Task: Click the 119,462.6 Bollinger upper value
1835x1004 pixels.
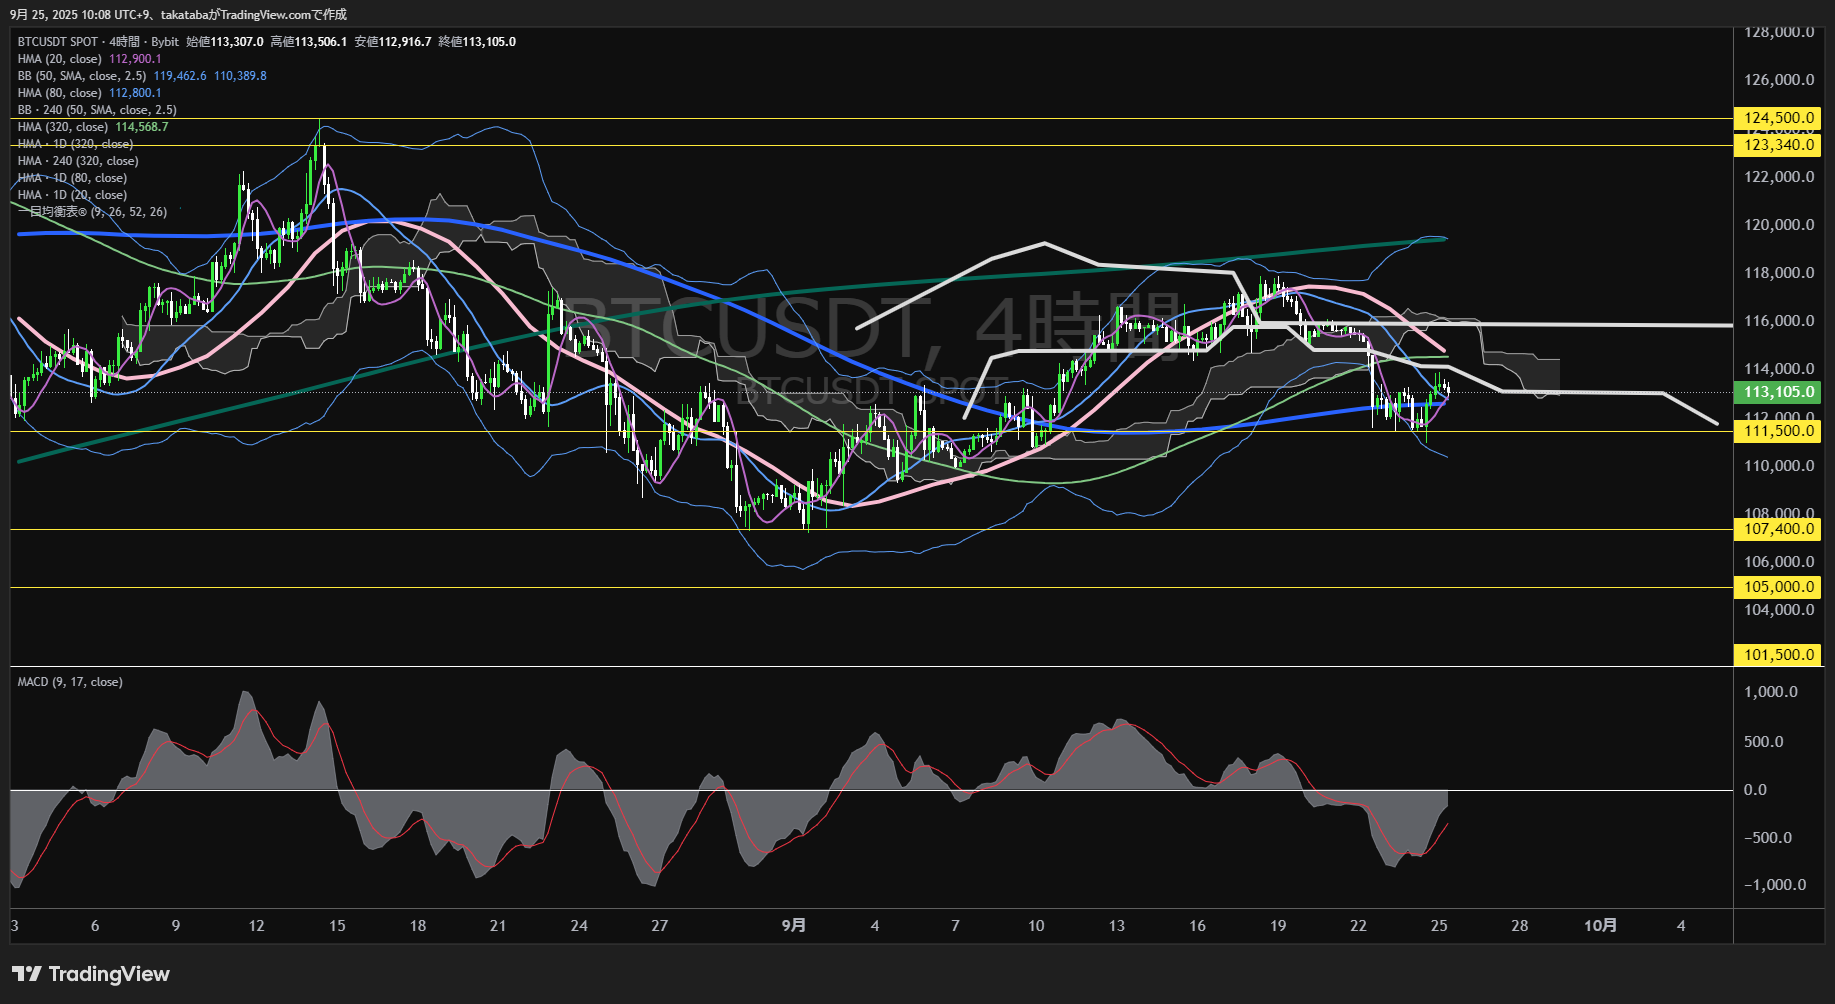Action: 180,76
